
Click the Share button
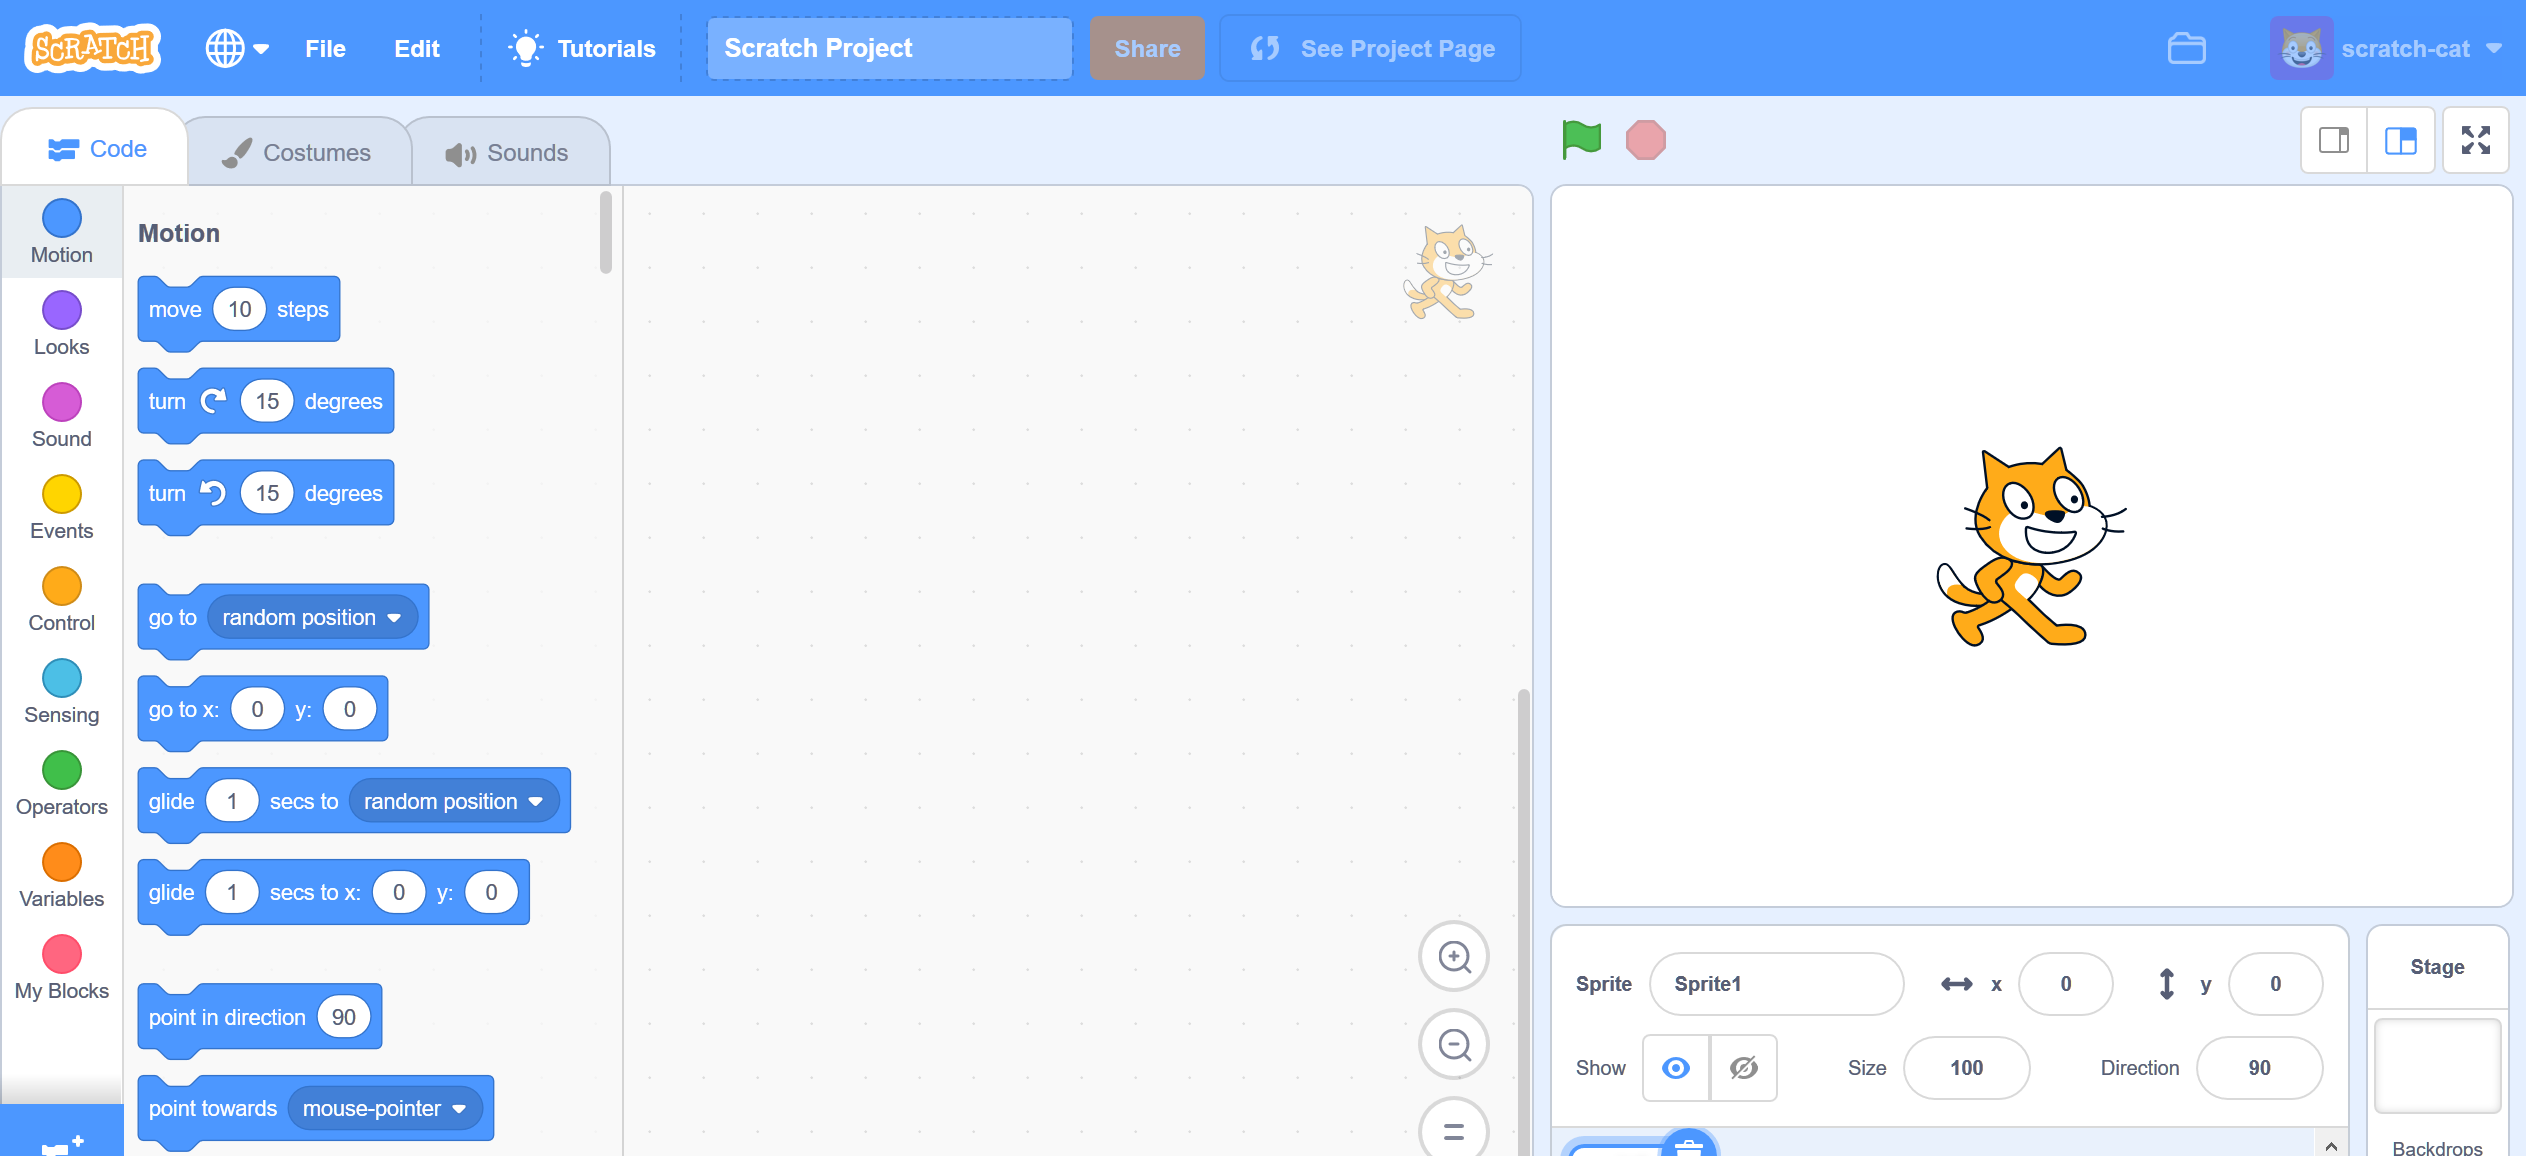(x=1147, y=48)
